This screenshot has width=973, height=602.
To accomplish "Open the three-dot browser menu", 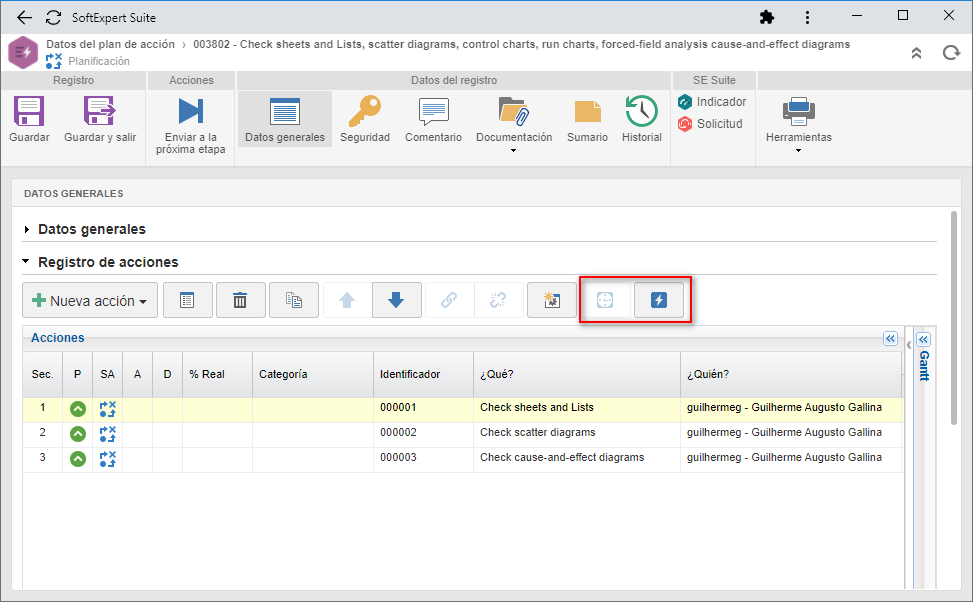I will tap(807, 17).
